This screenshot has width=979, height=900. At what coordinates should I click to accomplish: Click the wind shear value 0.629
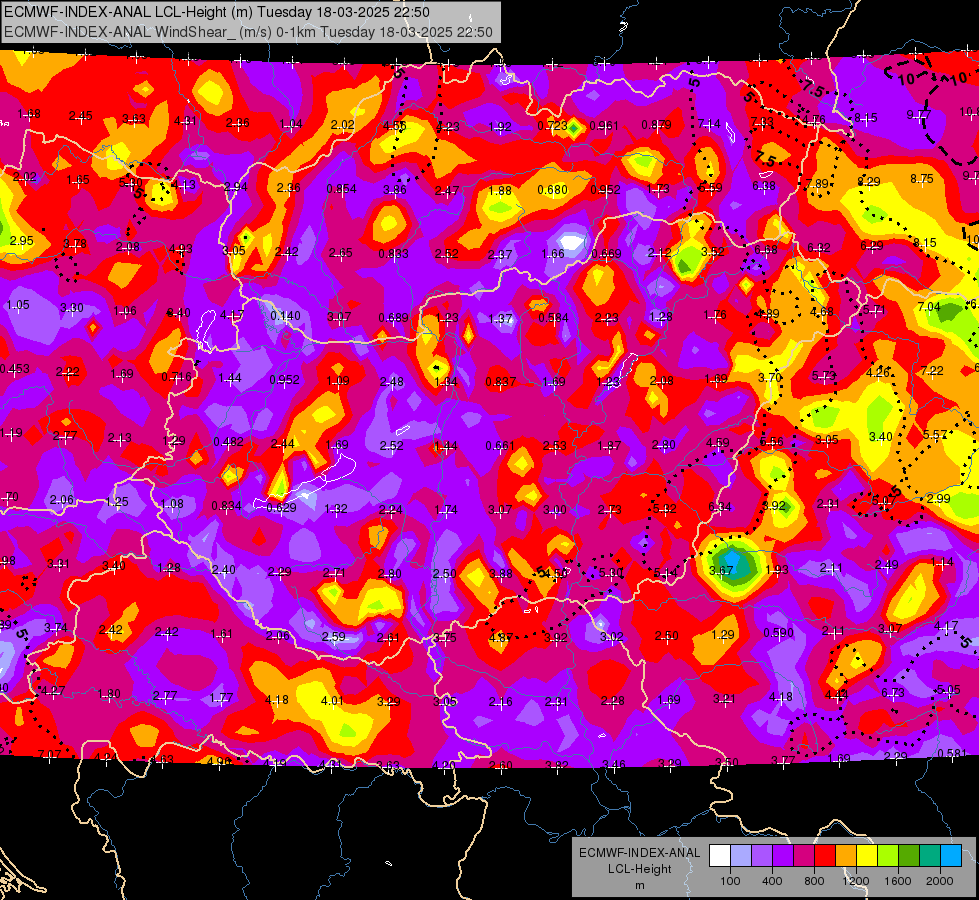[x=281, y=507]
